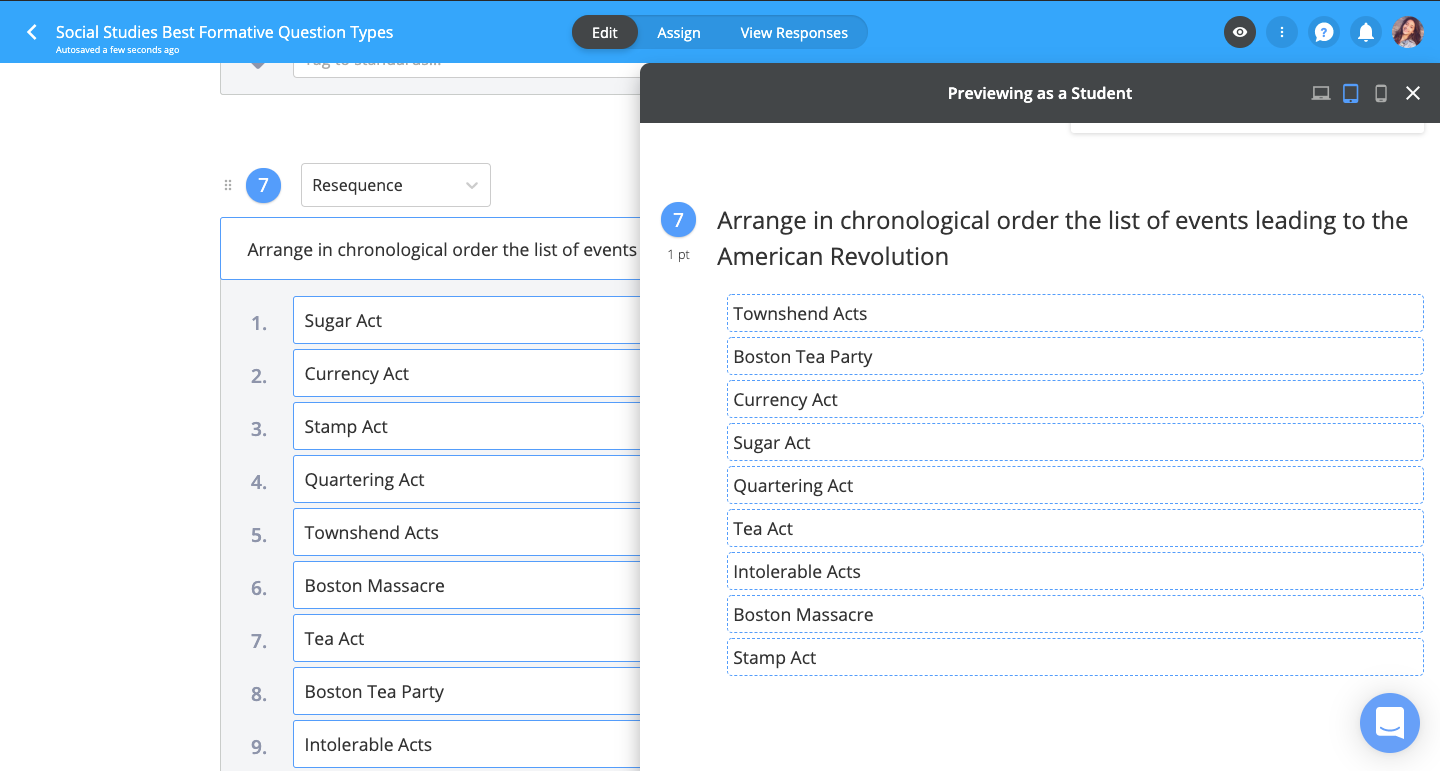This screenshot has width=1440, height=771.
Task: Open the notifications bell
Action: (1365, 32)
